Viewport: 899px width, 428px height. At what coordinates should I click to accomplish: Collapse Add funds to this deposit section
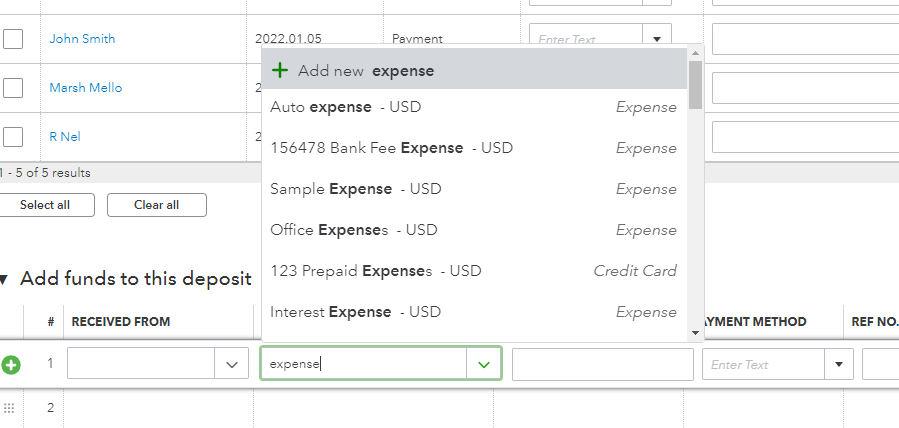click(x=4, y=280)
